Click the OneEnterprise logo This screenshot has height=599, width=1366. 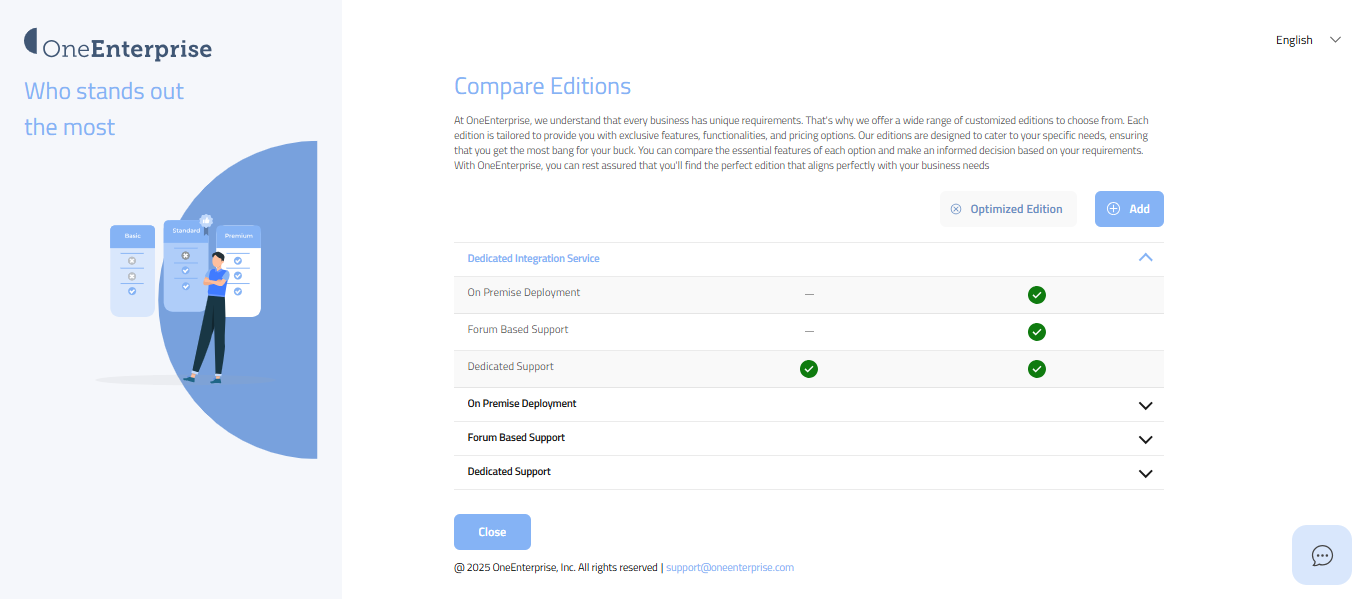118,47
